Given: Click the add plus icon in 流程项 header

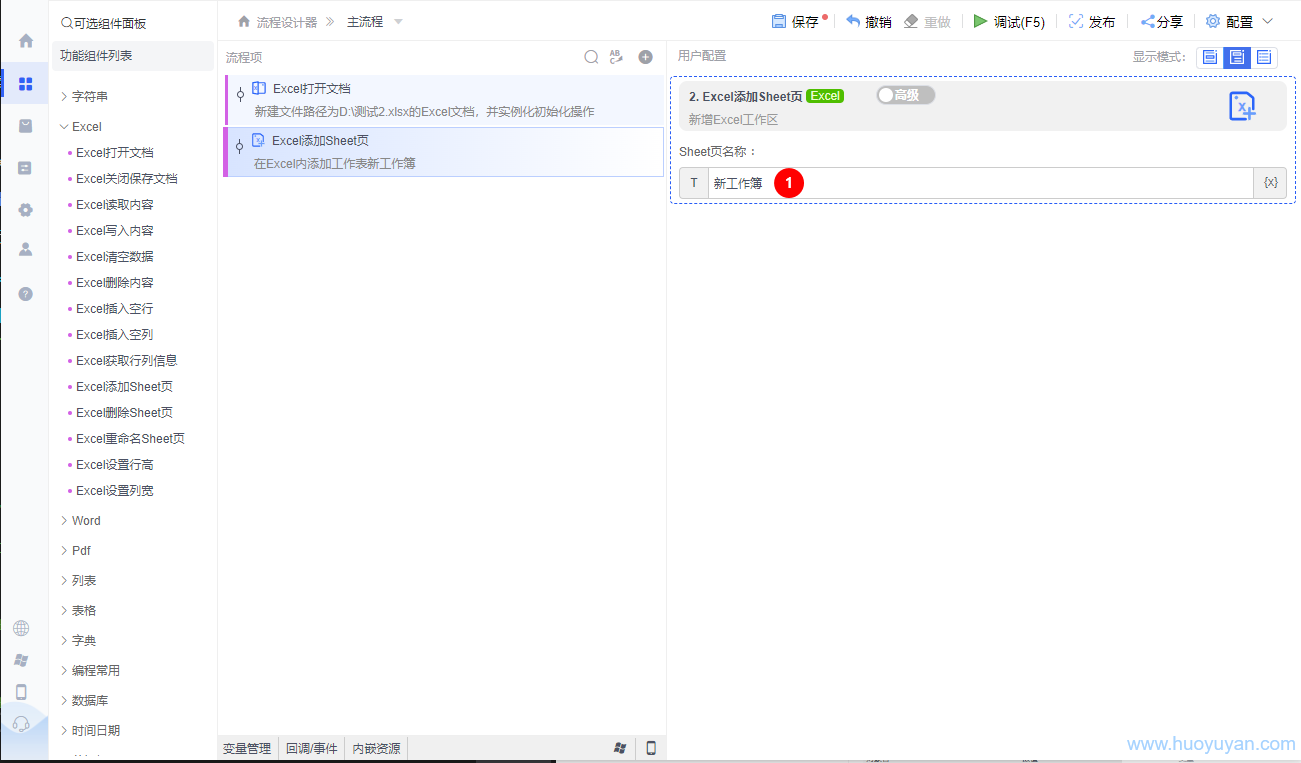Looking at the screenshot, I should 646,57.
